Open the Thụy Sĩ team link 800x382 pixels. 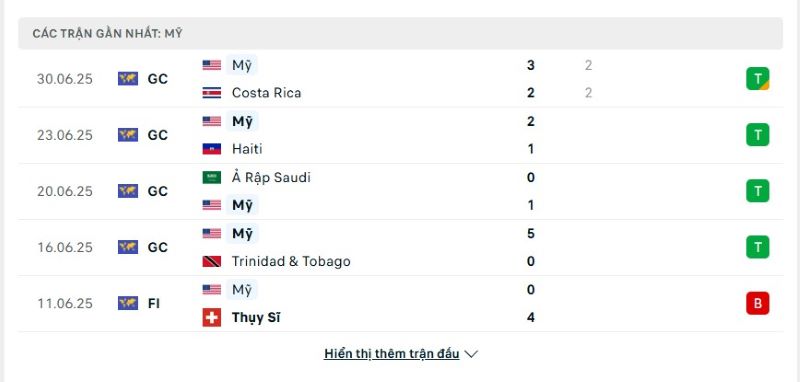(x=256, y=317)
